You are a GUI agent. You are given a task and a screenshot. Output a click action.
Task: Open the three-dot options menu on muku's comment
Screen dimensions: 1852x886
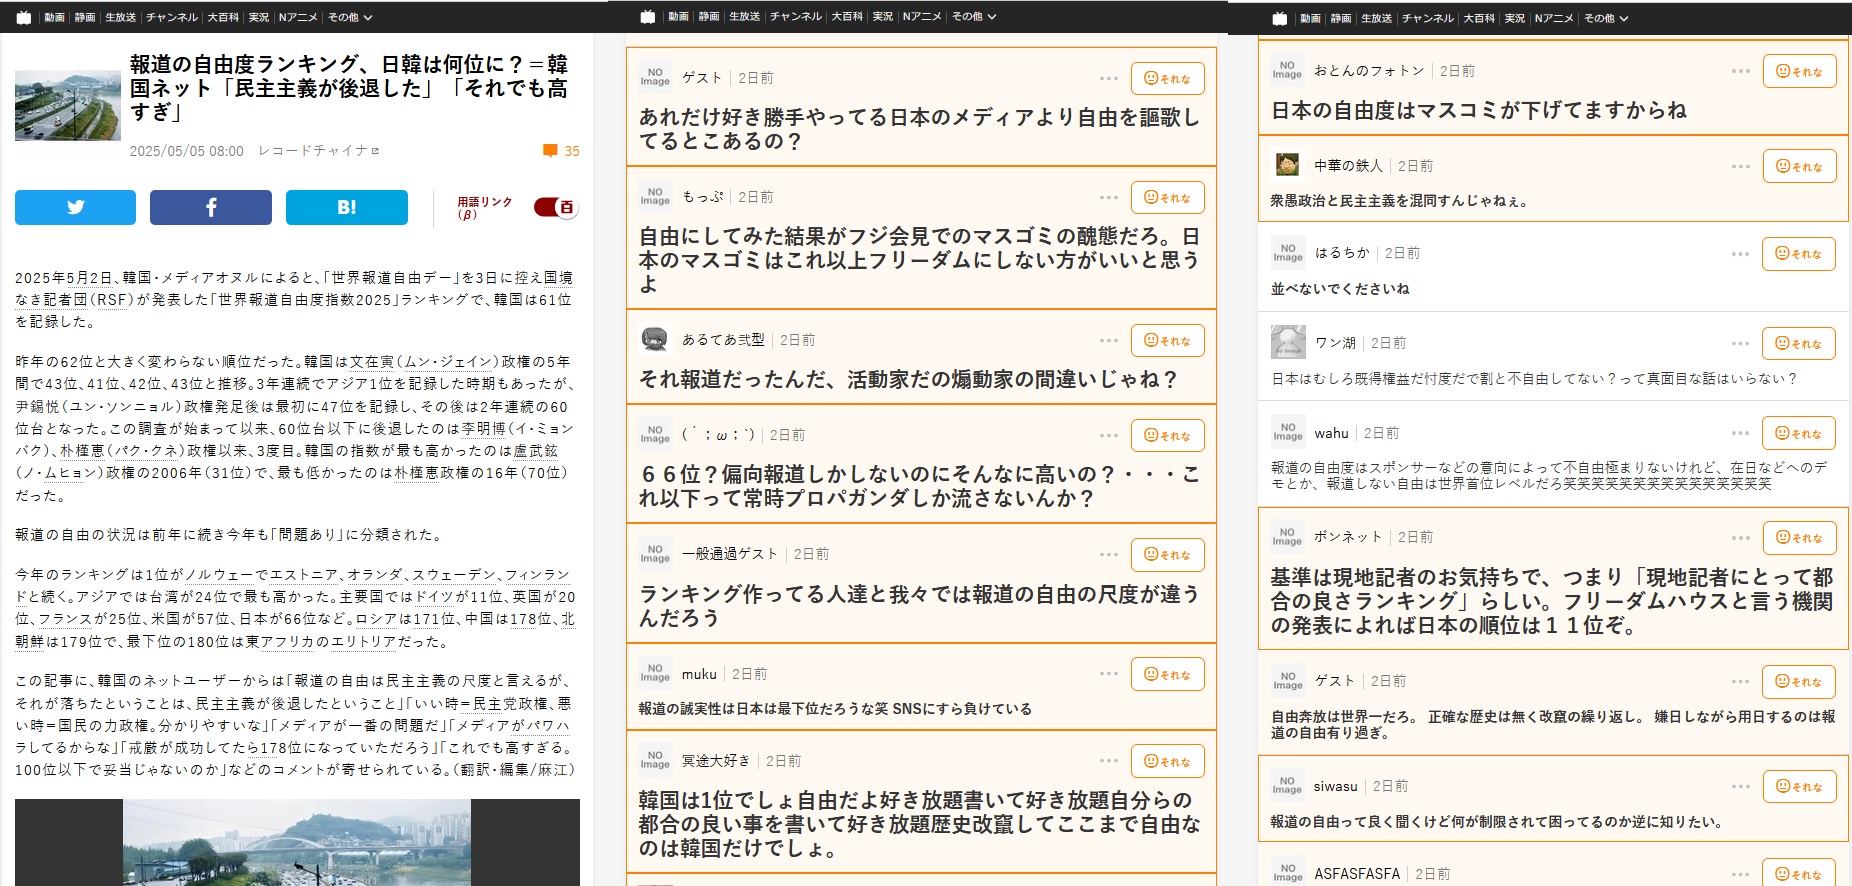click(1108, 674)
